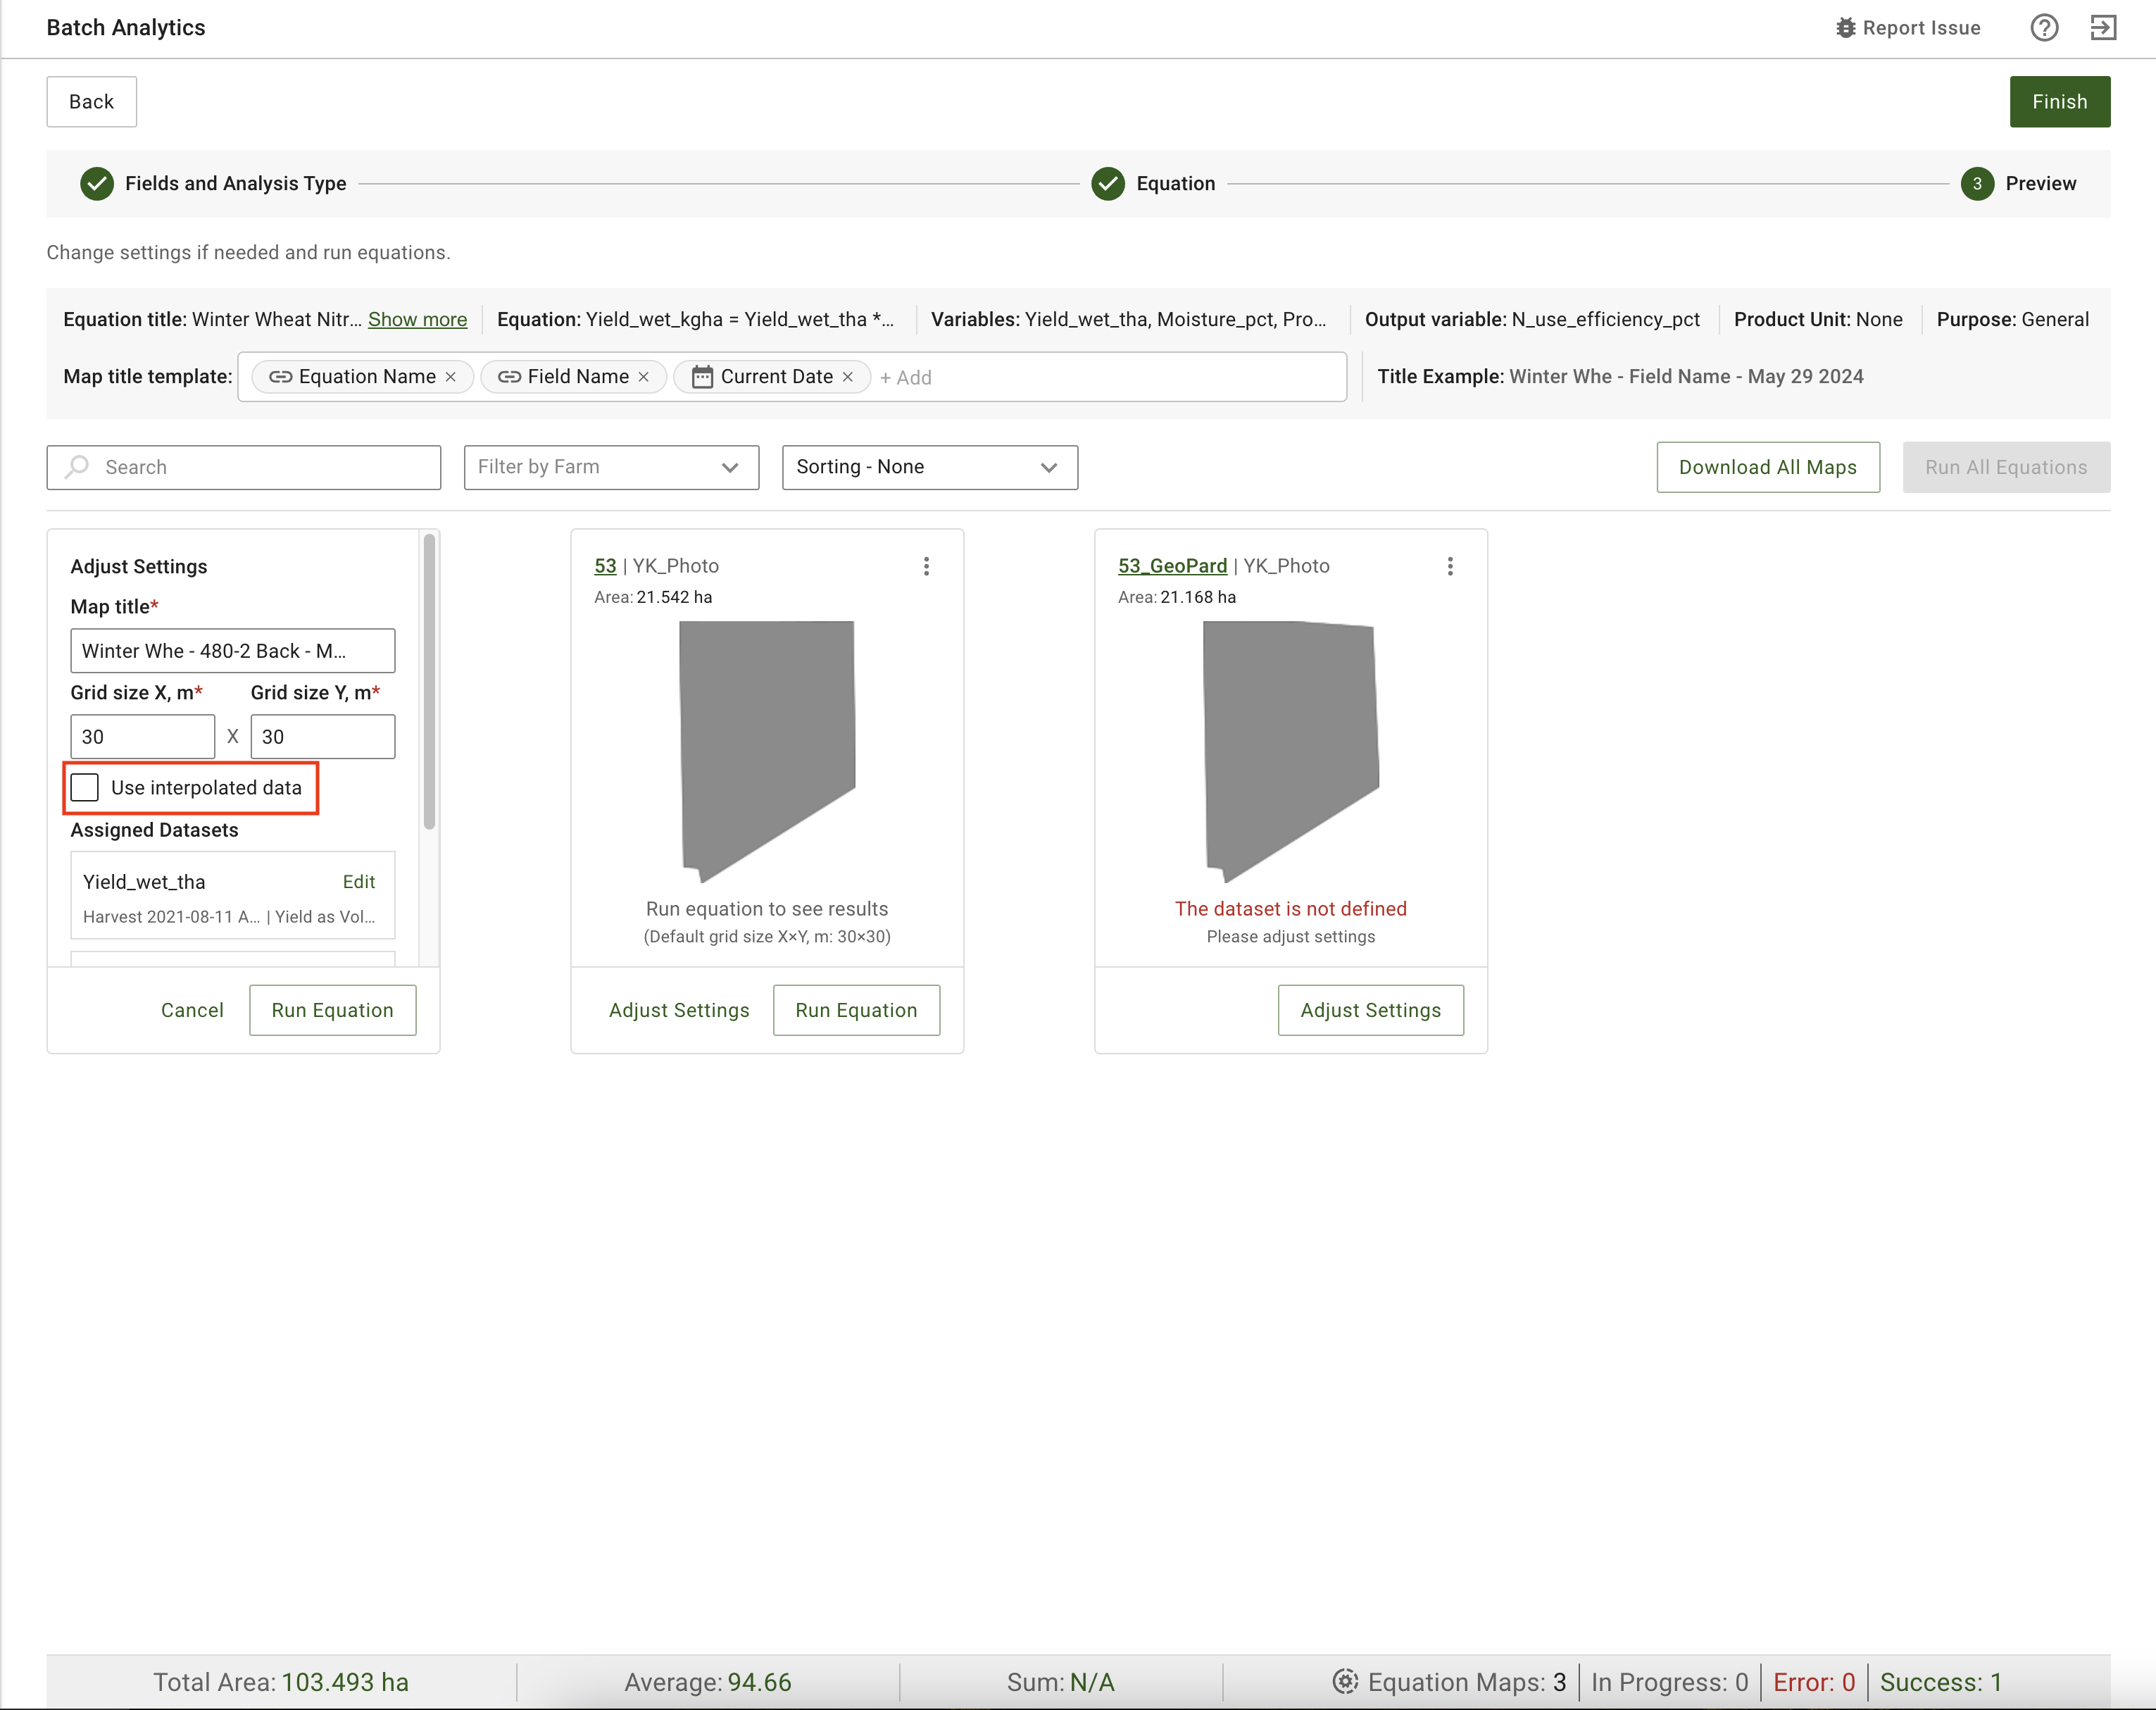This screenshot has width=2156, height=1710.
Task: Open the Sorting - None dropdown
Action: pos(929,467)
